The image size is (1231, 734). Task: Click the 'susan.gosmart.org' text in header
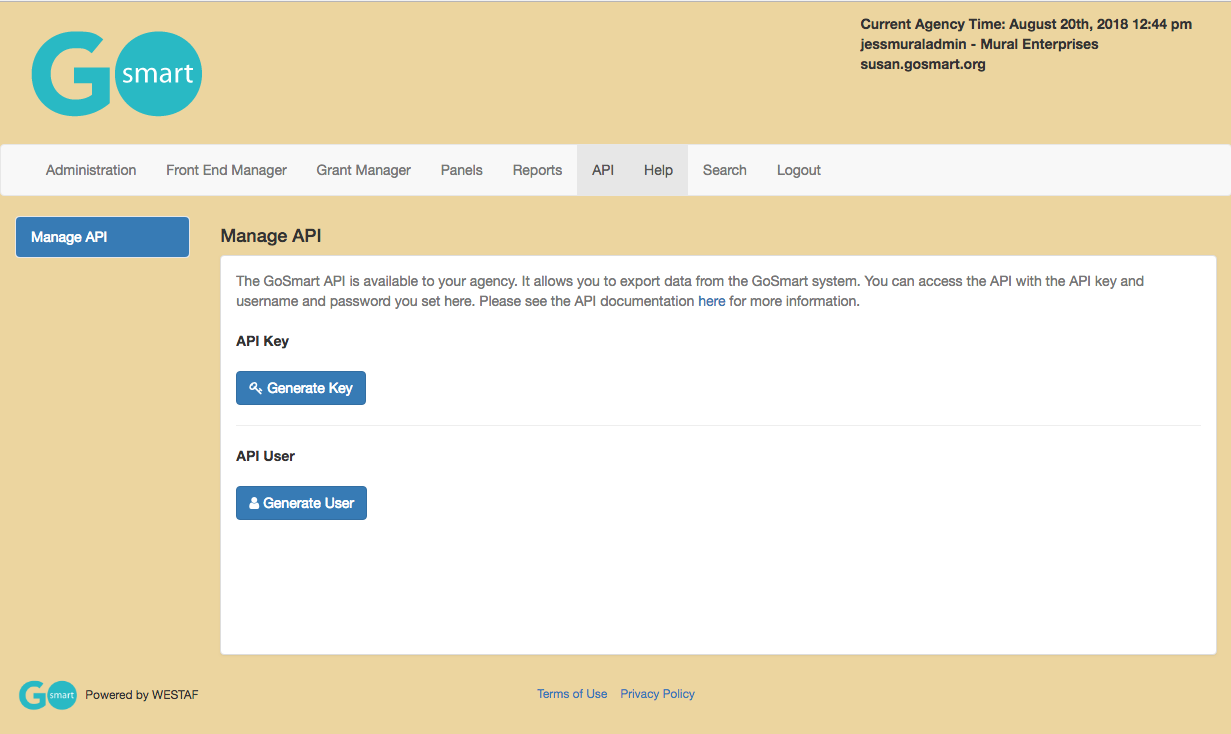[x=923, y=64]
